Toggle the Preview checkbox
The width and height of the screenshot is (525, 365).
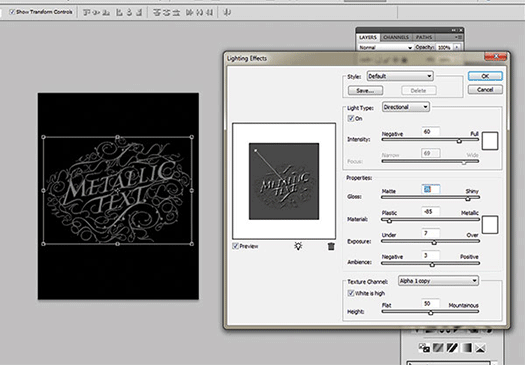(x=235, y=246)
